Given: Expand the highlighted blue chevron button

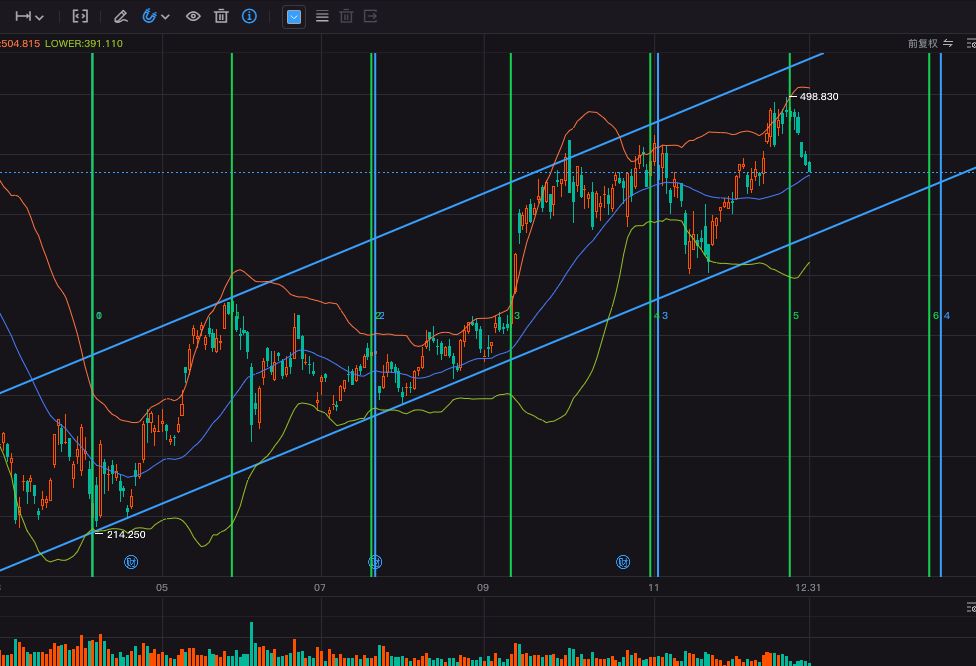Looking at the screenshot, I should 294,17.
